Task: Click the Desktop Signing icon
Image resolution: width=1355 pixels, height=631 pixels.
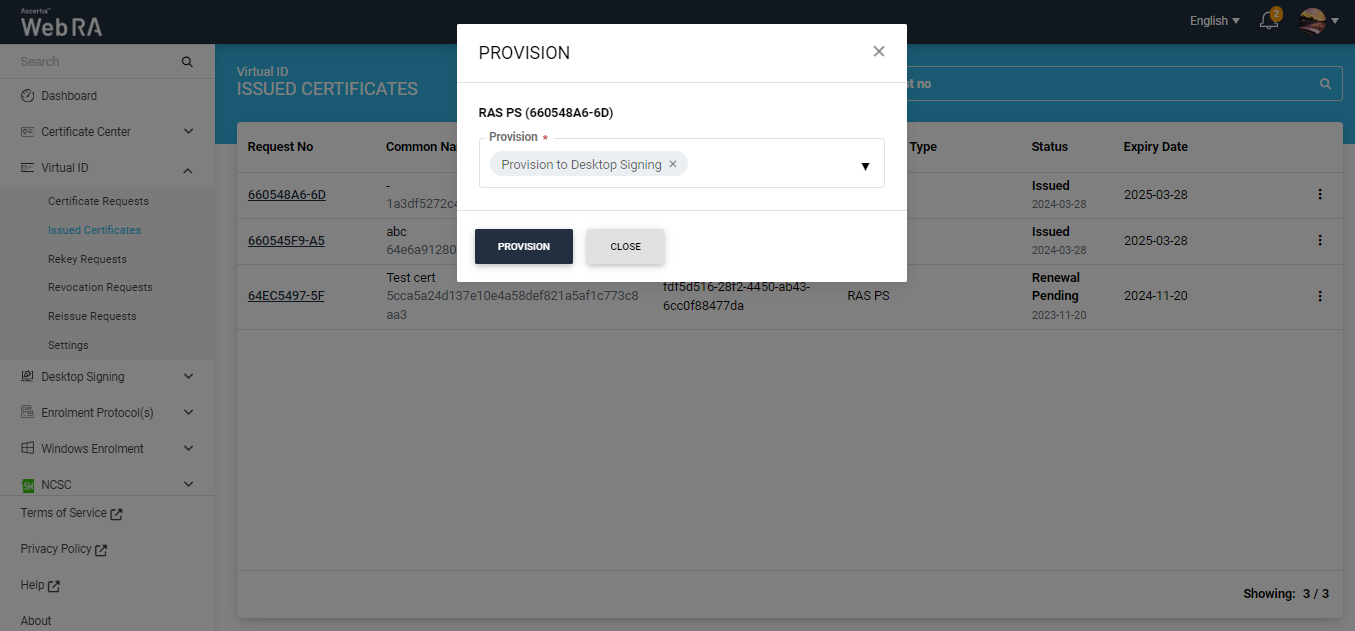Action: point(28,377)
